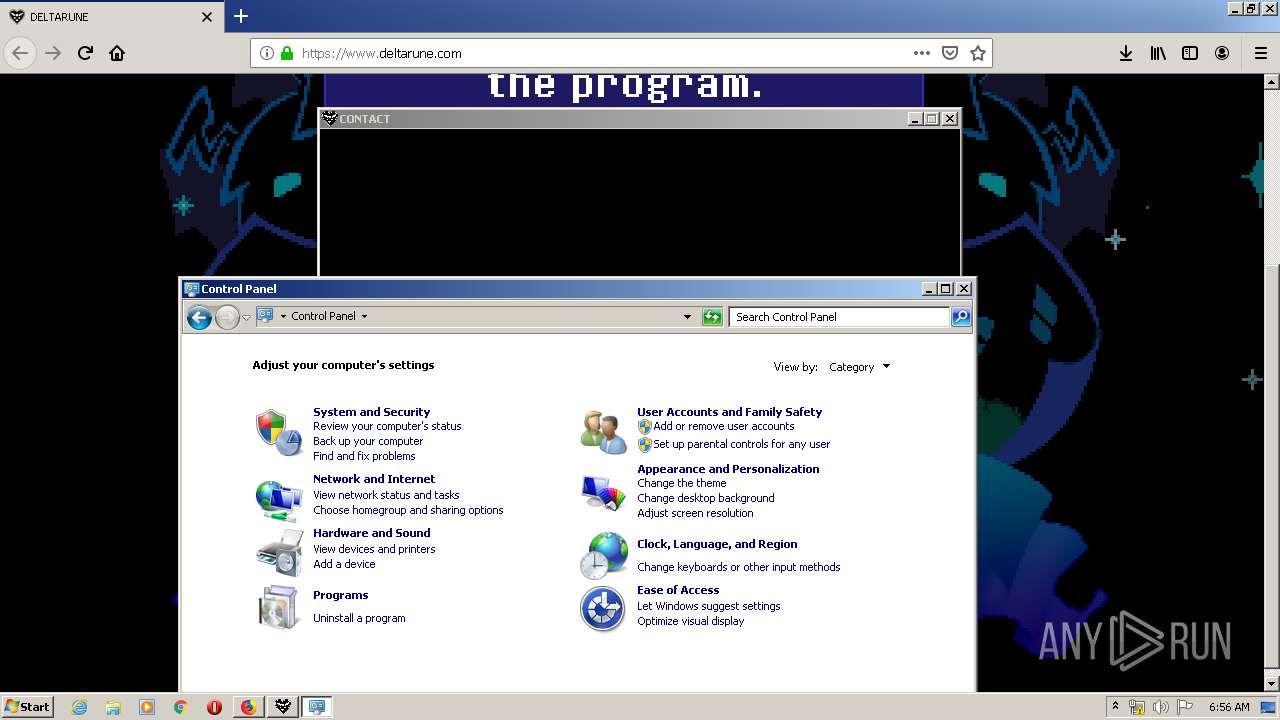Click View devices and printers
Image resolution: width=1280 pixels, height=720 pixels.
point(374,549)
